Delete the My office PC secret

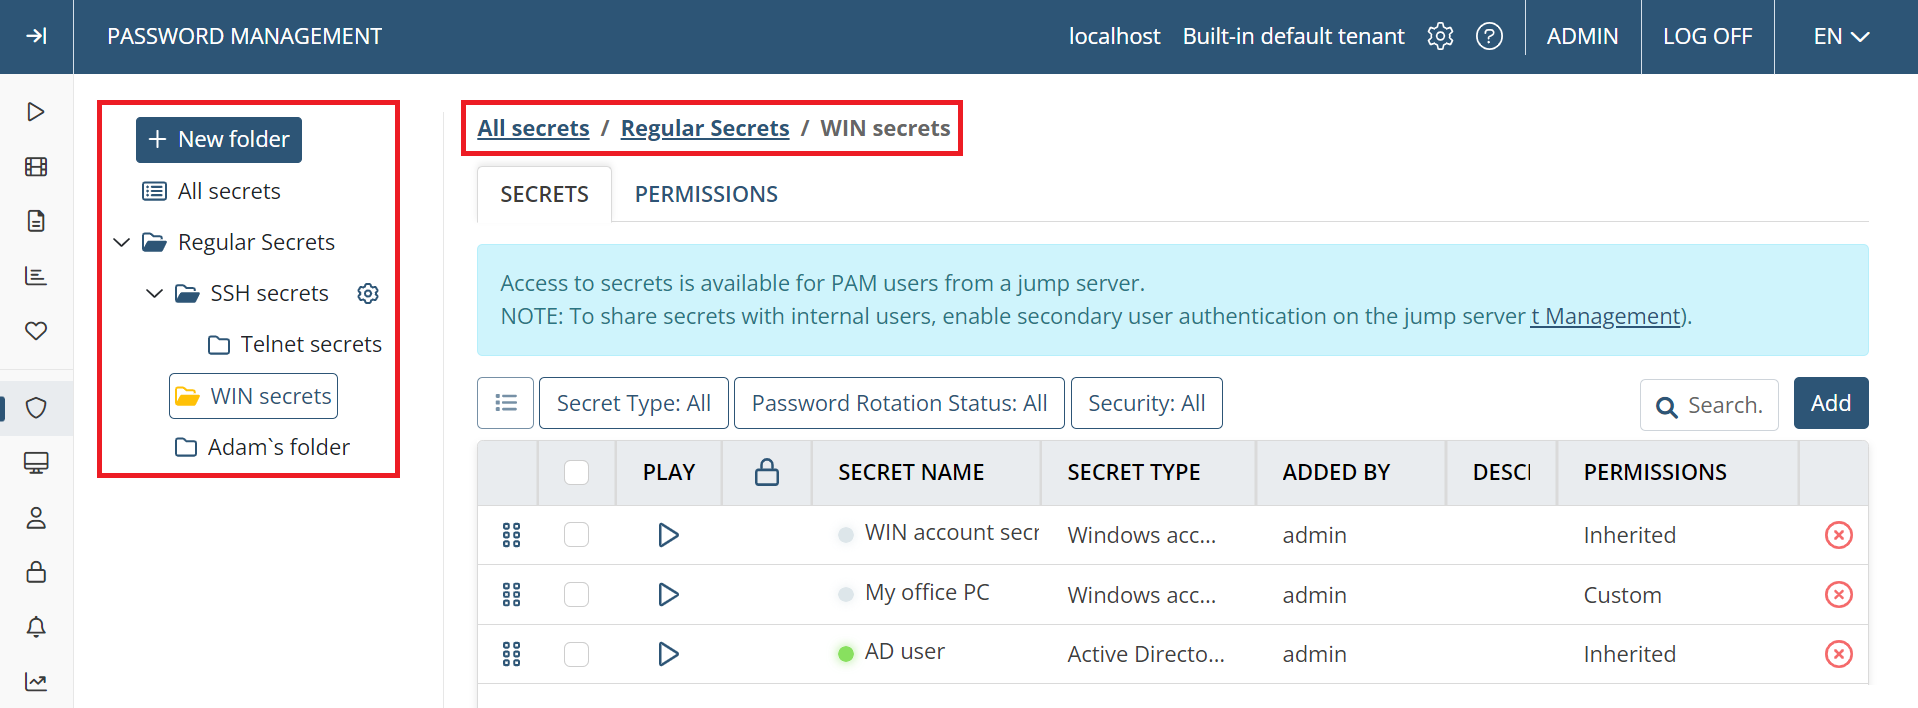click(1838, 595)
